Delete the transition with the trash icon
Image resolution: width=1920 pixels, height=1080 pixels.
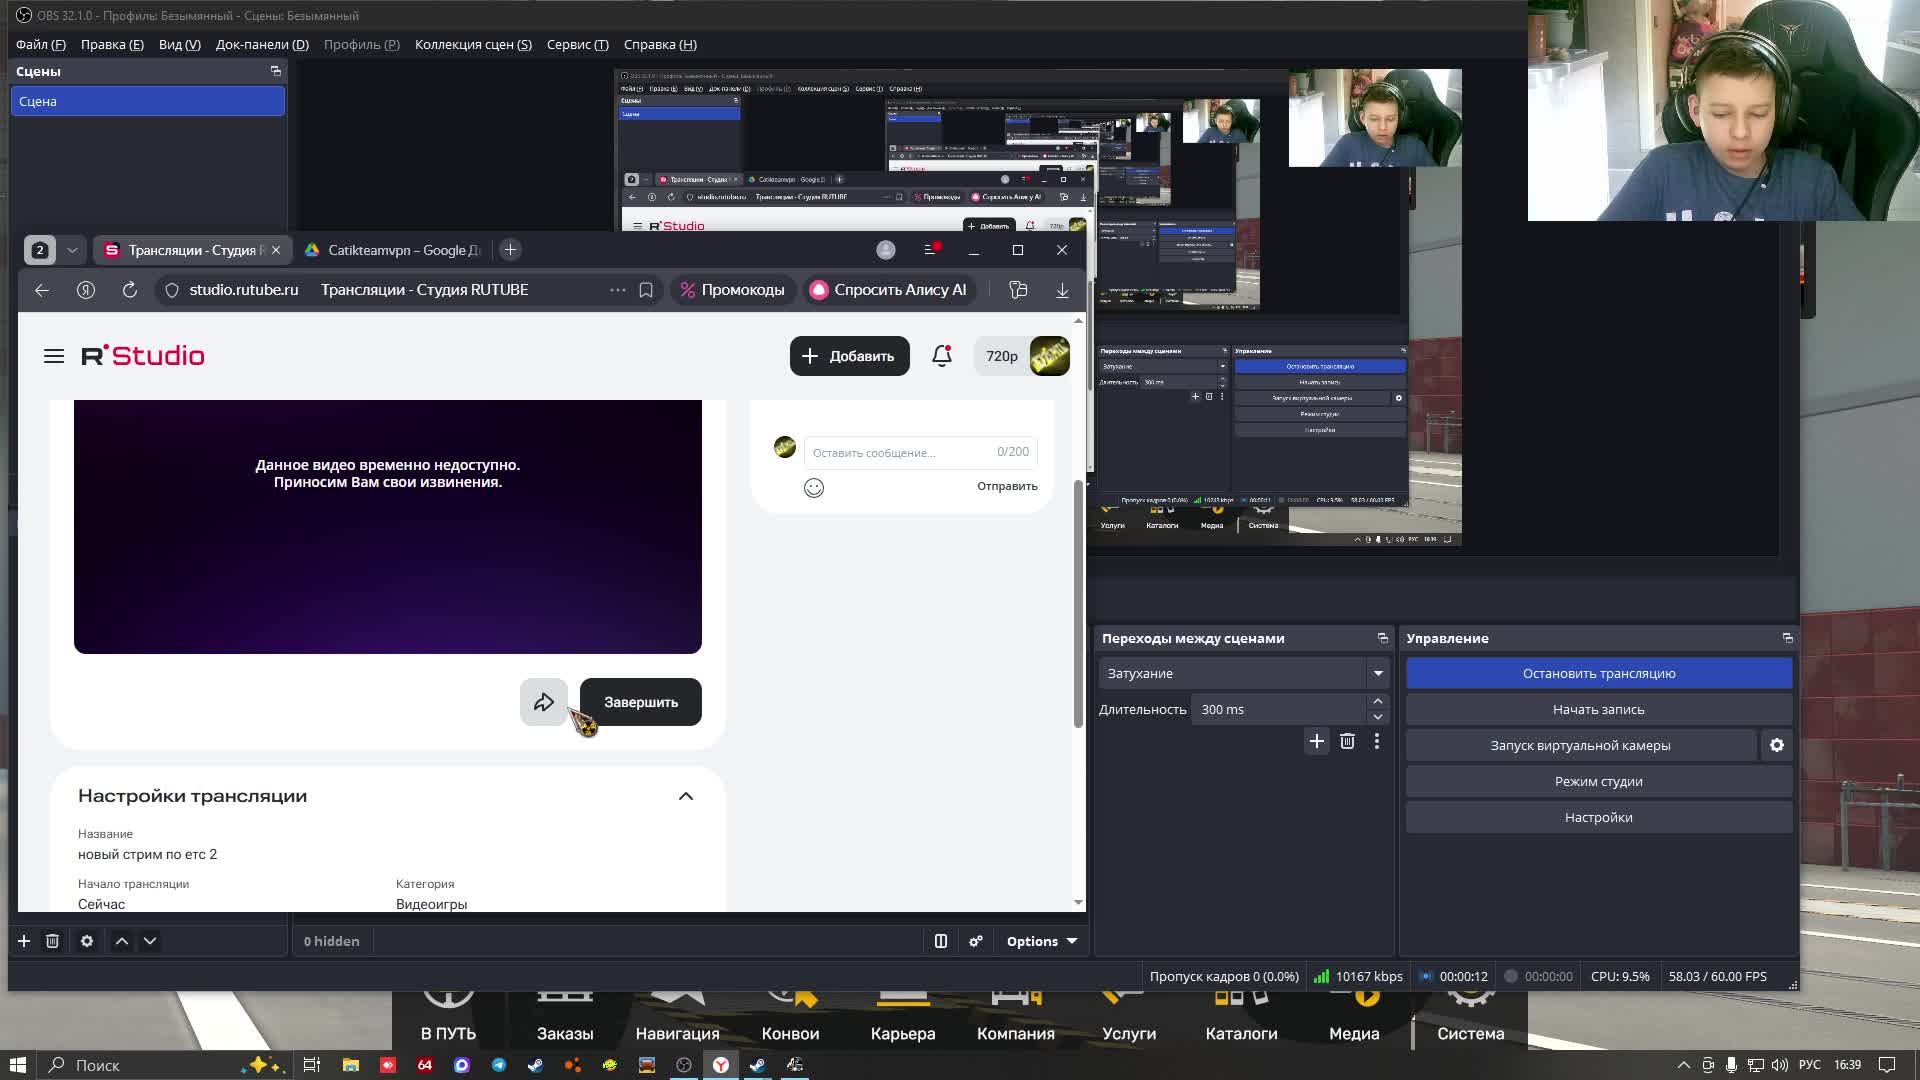click(x=1347, y=741)
